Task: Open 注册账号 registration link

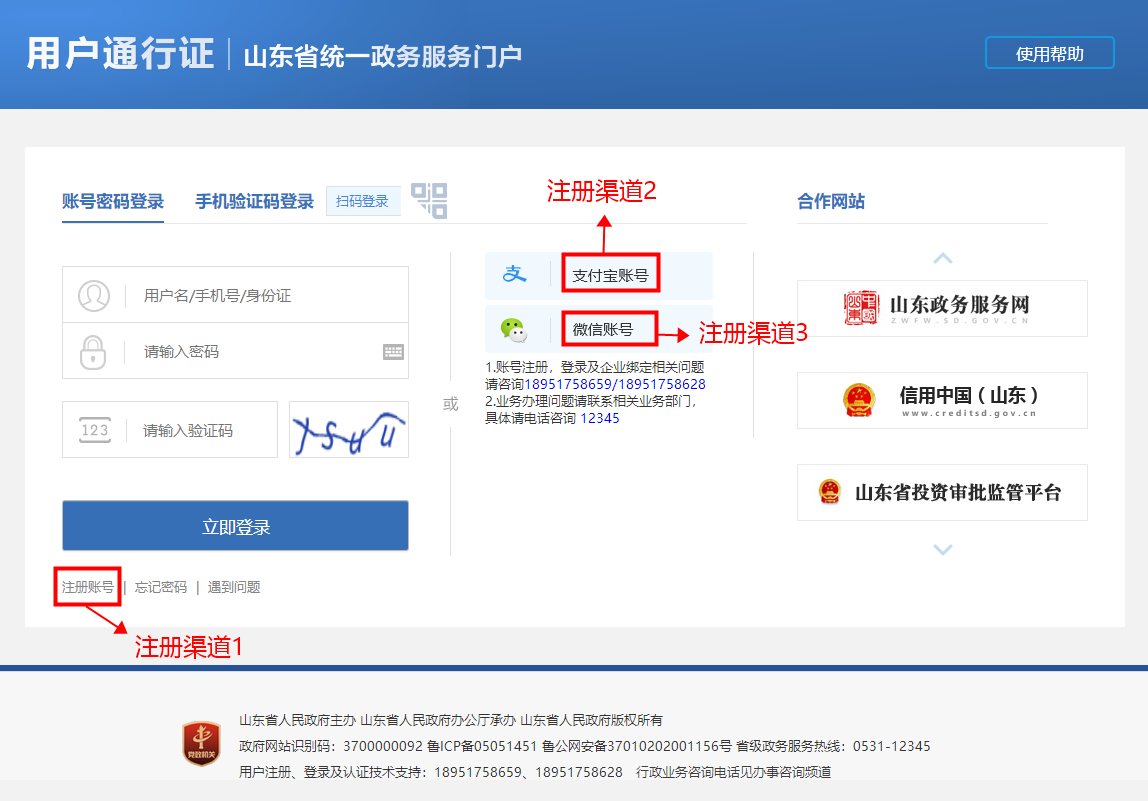Action: tap(87, 587)
